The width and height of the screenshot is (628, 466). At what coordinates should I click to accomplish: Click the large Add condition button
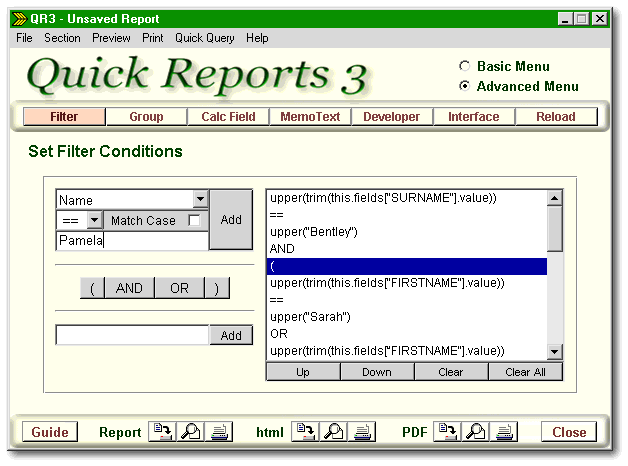click(231, 220)
